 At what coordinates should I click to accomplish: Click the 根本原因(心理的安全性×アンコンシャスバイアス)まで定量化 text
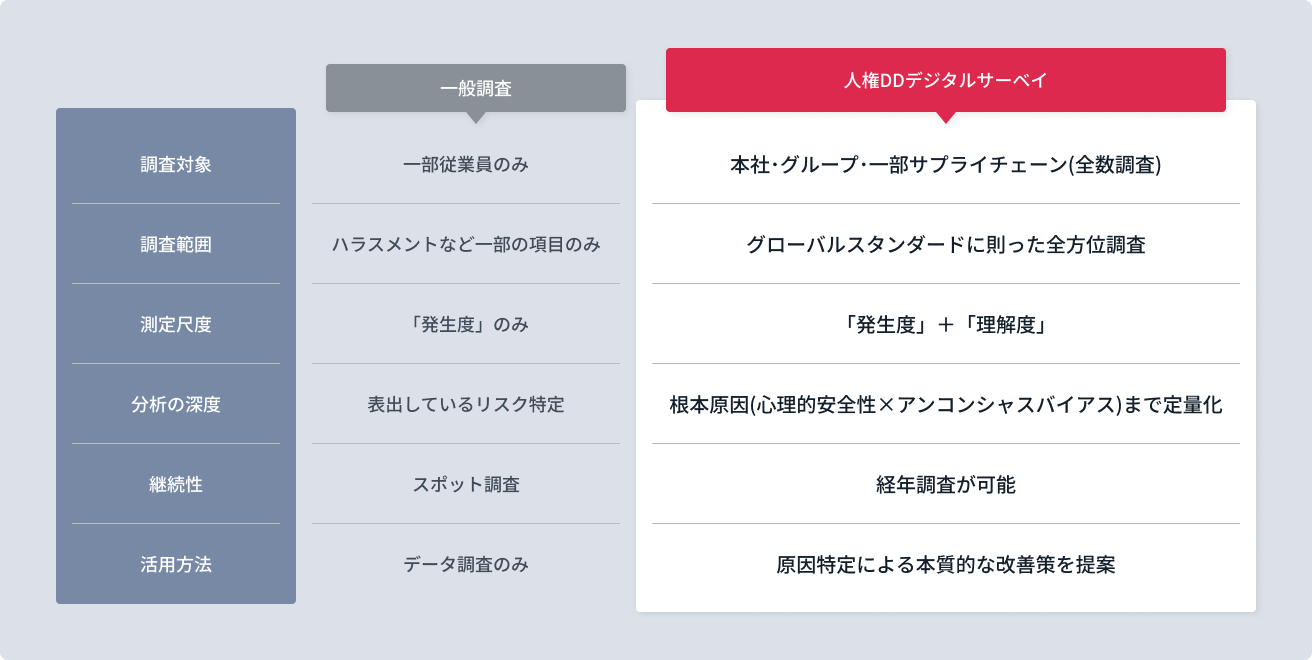tap(946, 404)
